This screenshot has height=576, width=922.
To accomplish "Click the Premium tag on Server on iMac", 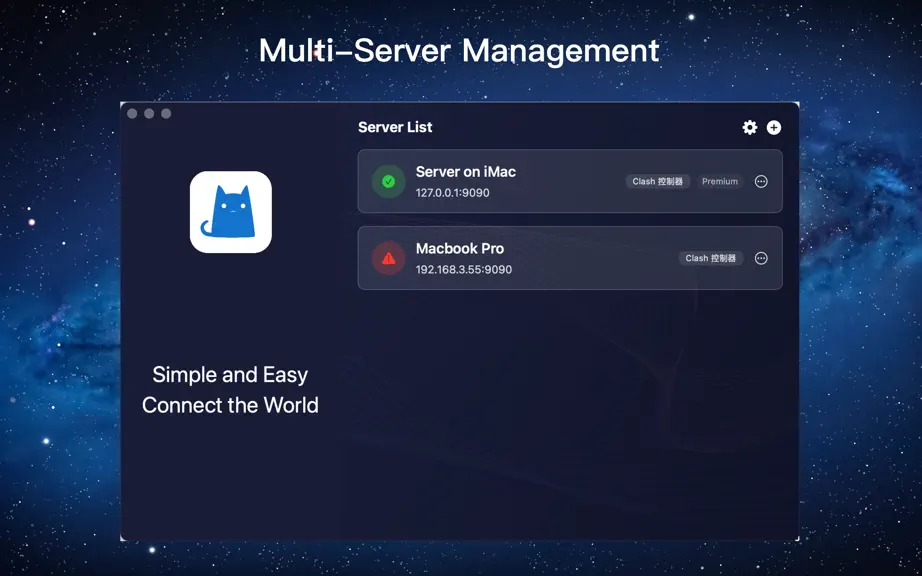I will coord(720,182).
